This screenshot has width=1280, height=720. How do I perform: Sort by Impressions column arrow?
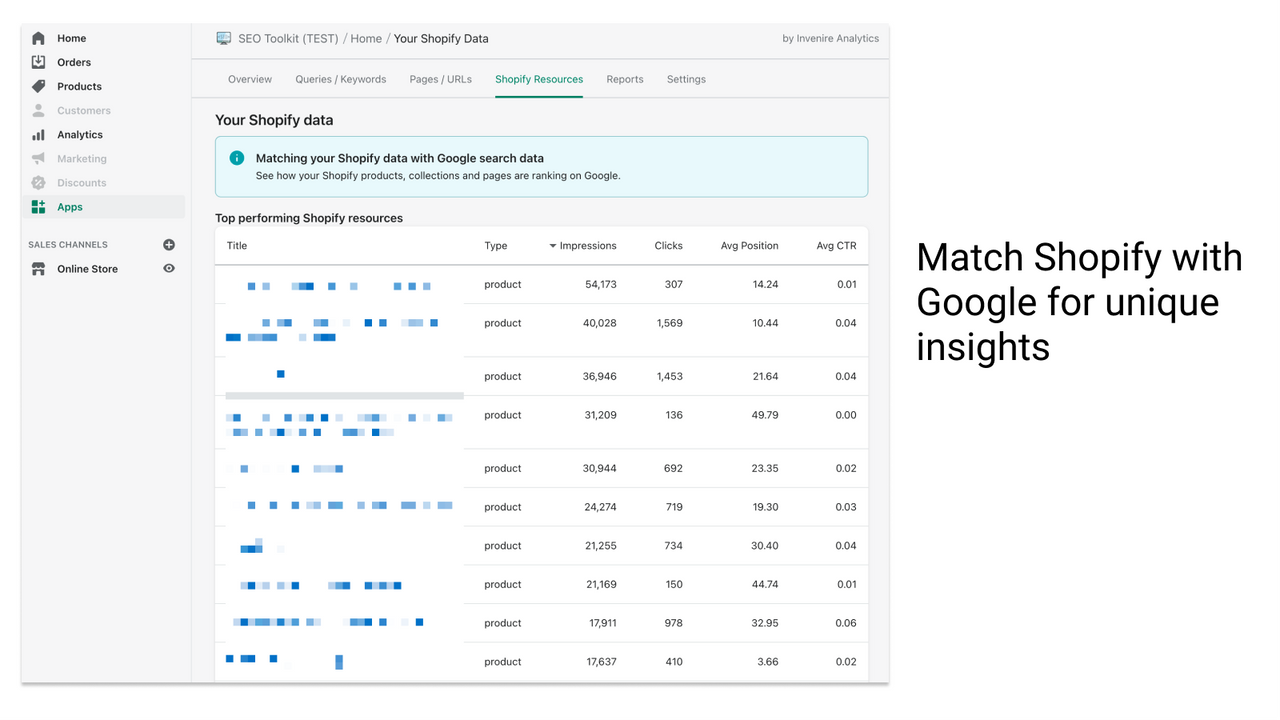click(552, 246)
